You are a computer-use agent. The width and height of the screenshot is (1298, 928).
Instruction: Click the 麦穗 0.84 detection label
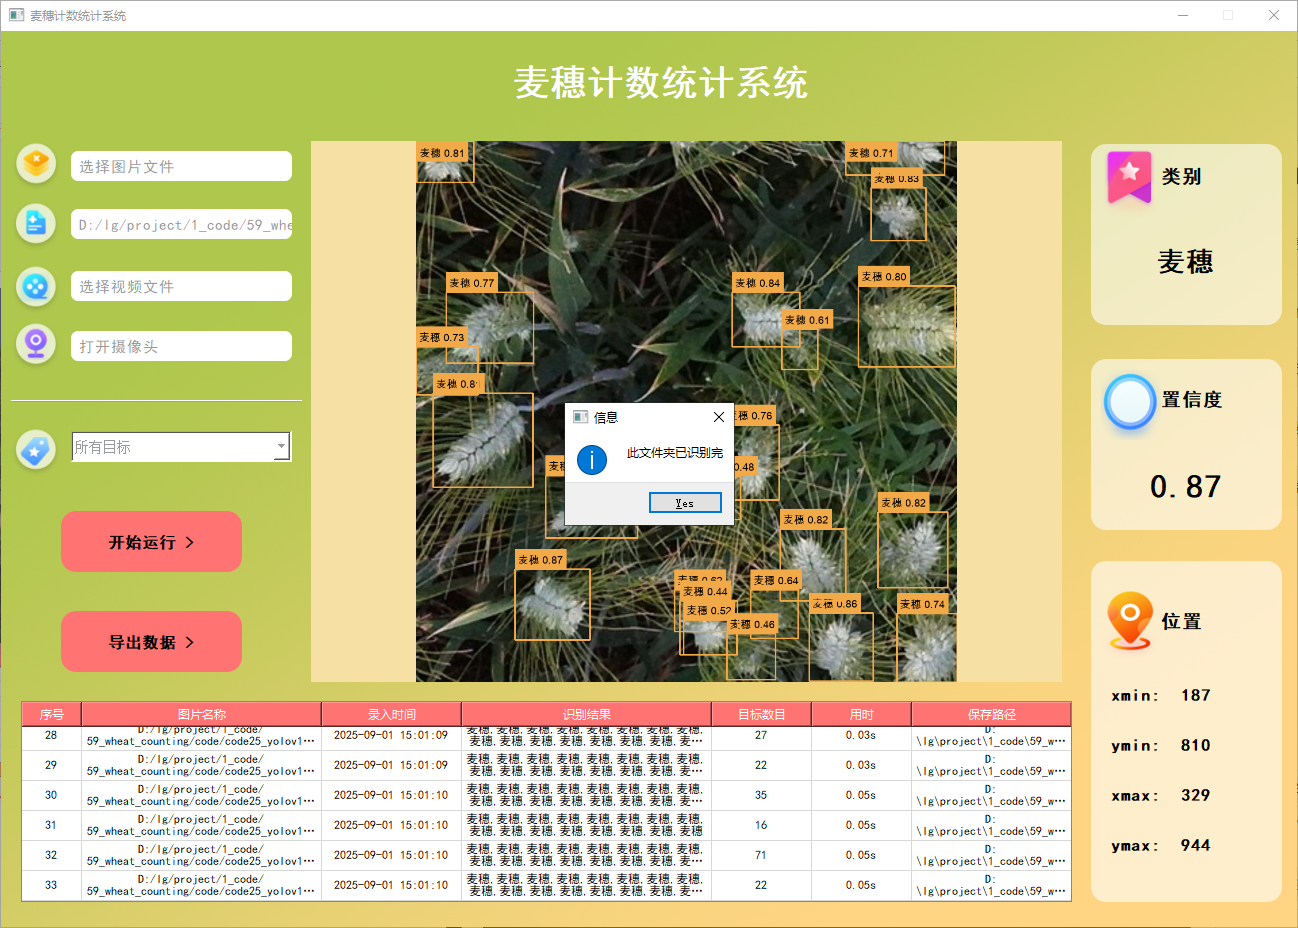pos(758,283)
